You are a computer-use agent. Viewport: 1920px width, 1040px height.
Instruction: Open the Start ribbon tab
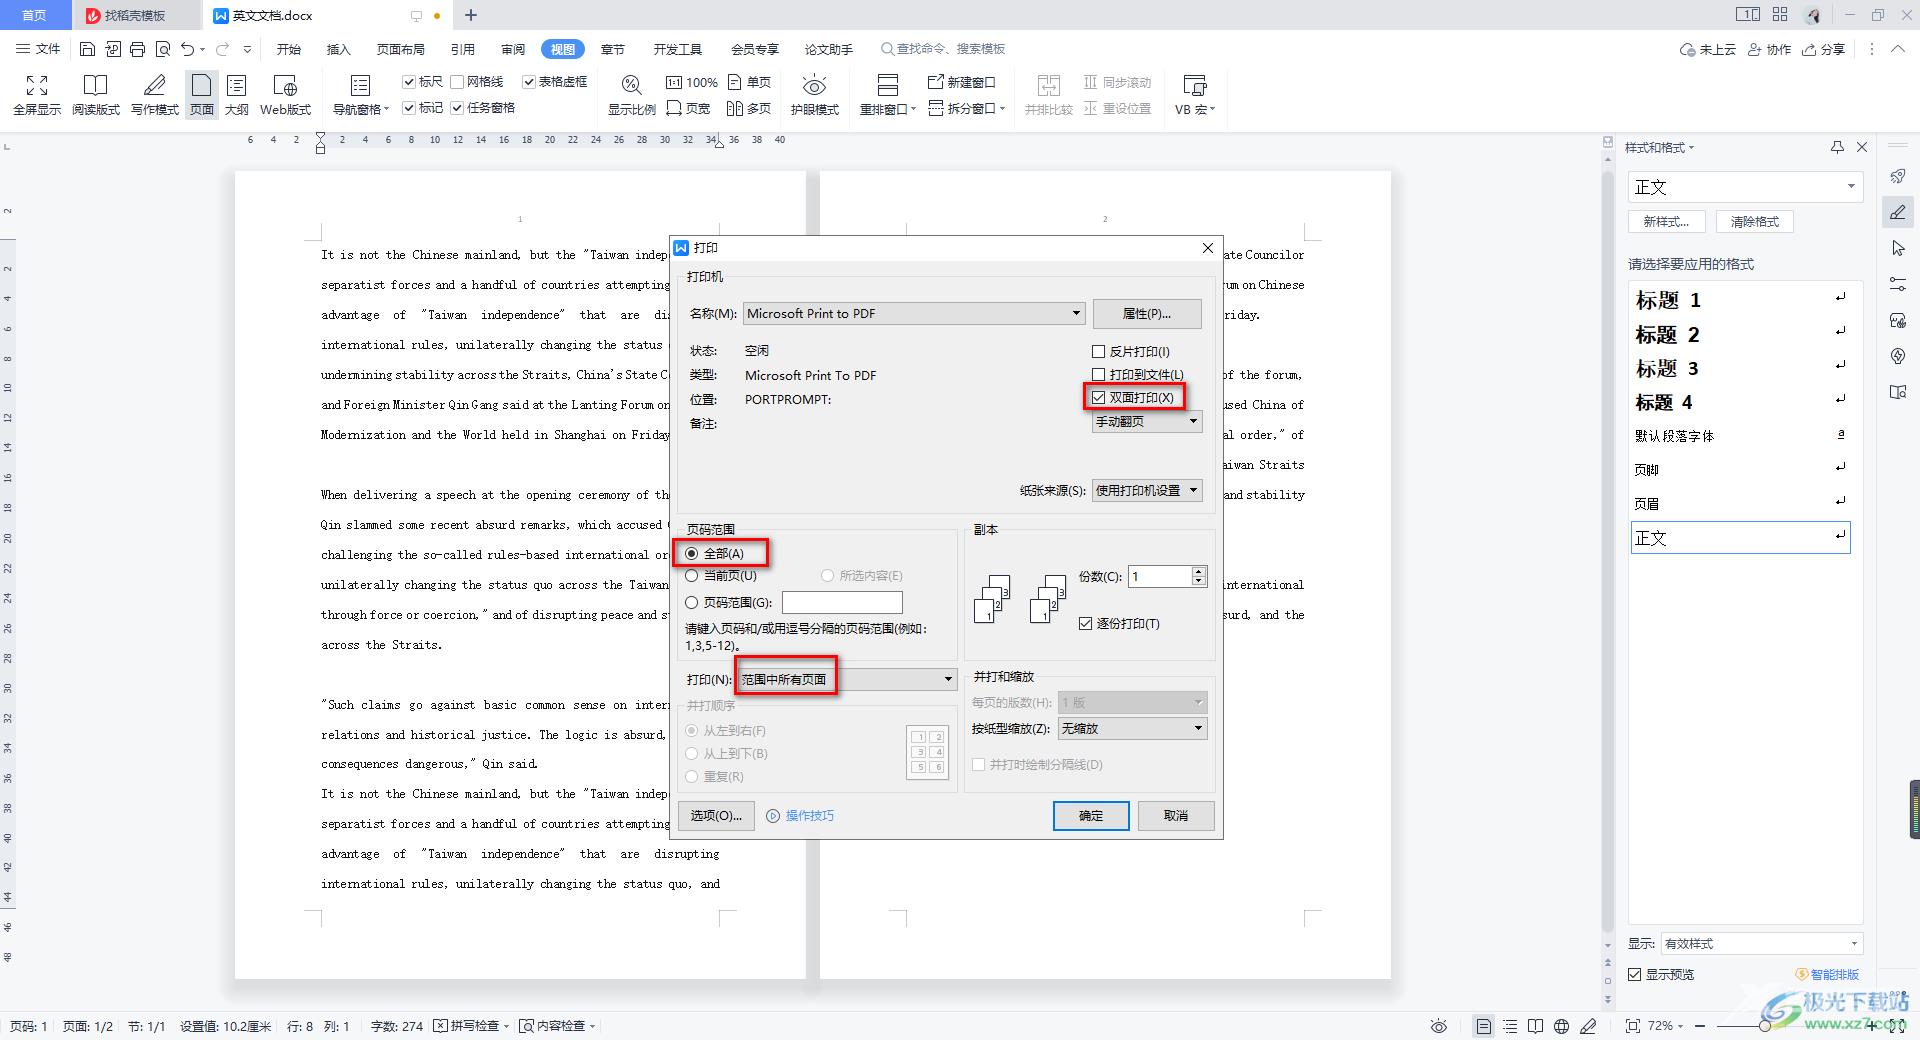288,49
